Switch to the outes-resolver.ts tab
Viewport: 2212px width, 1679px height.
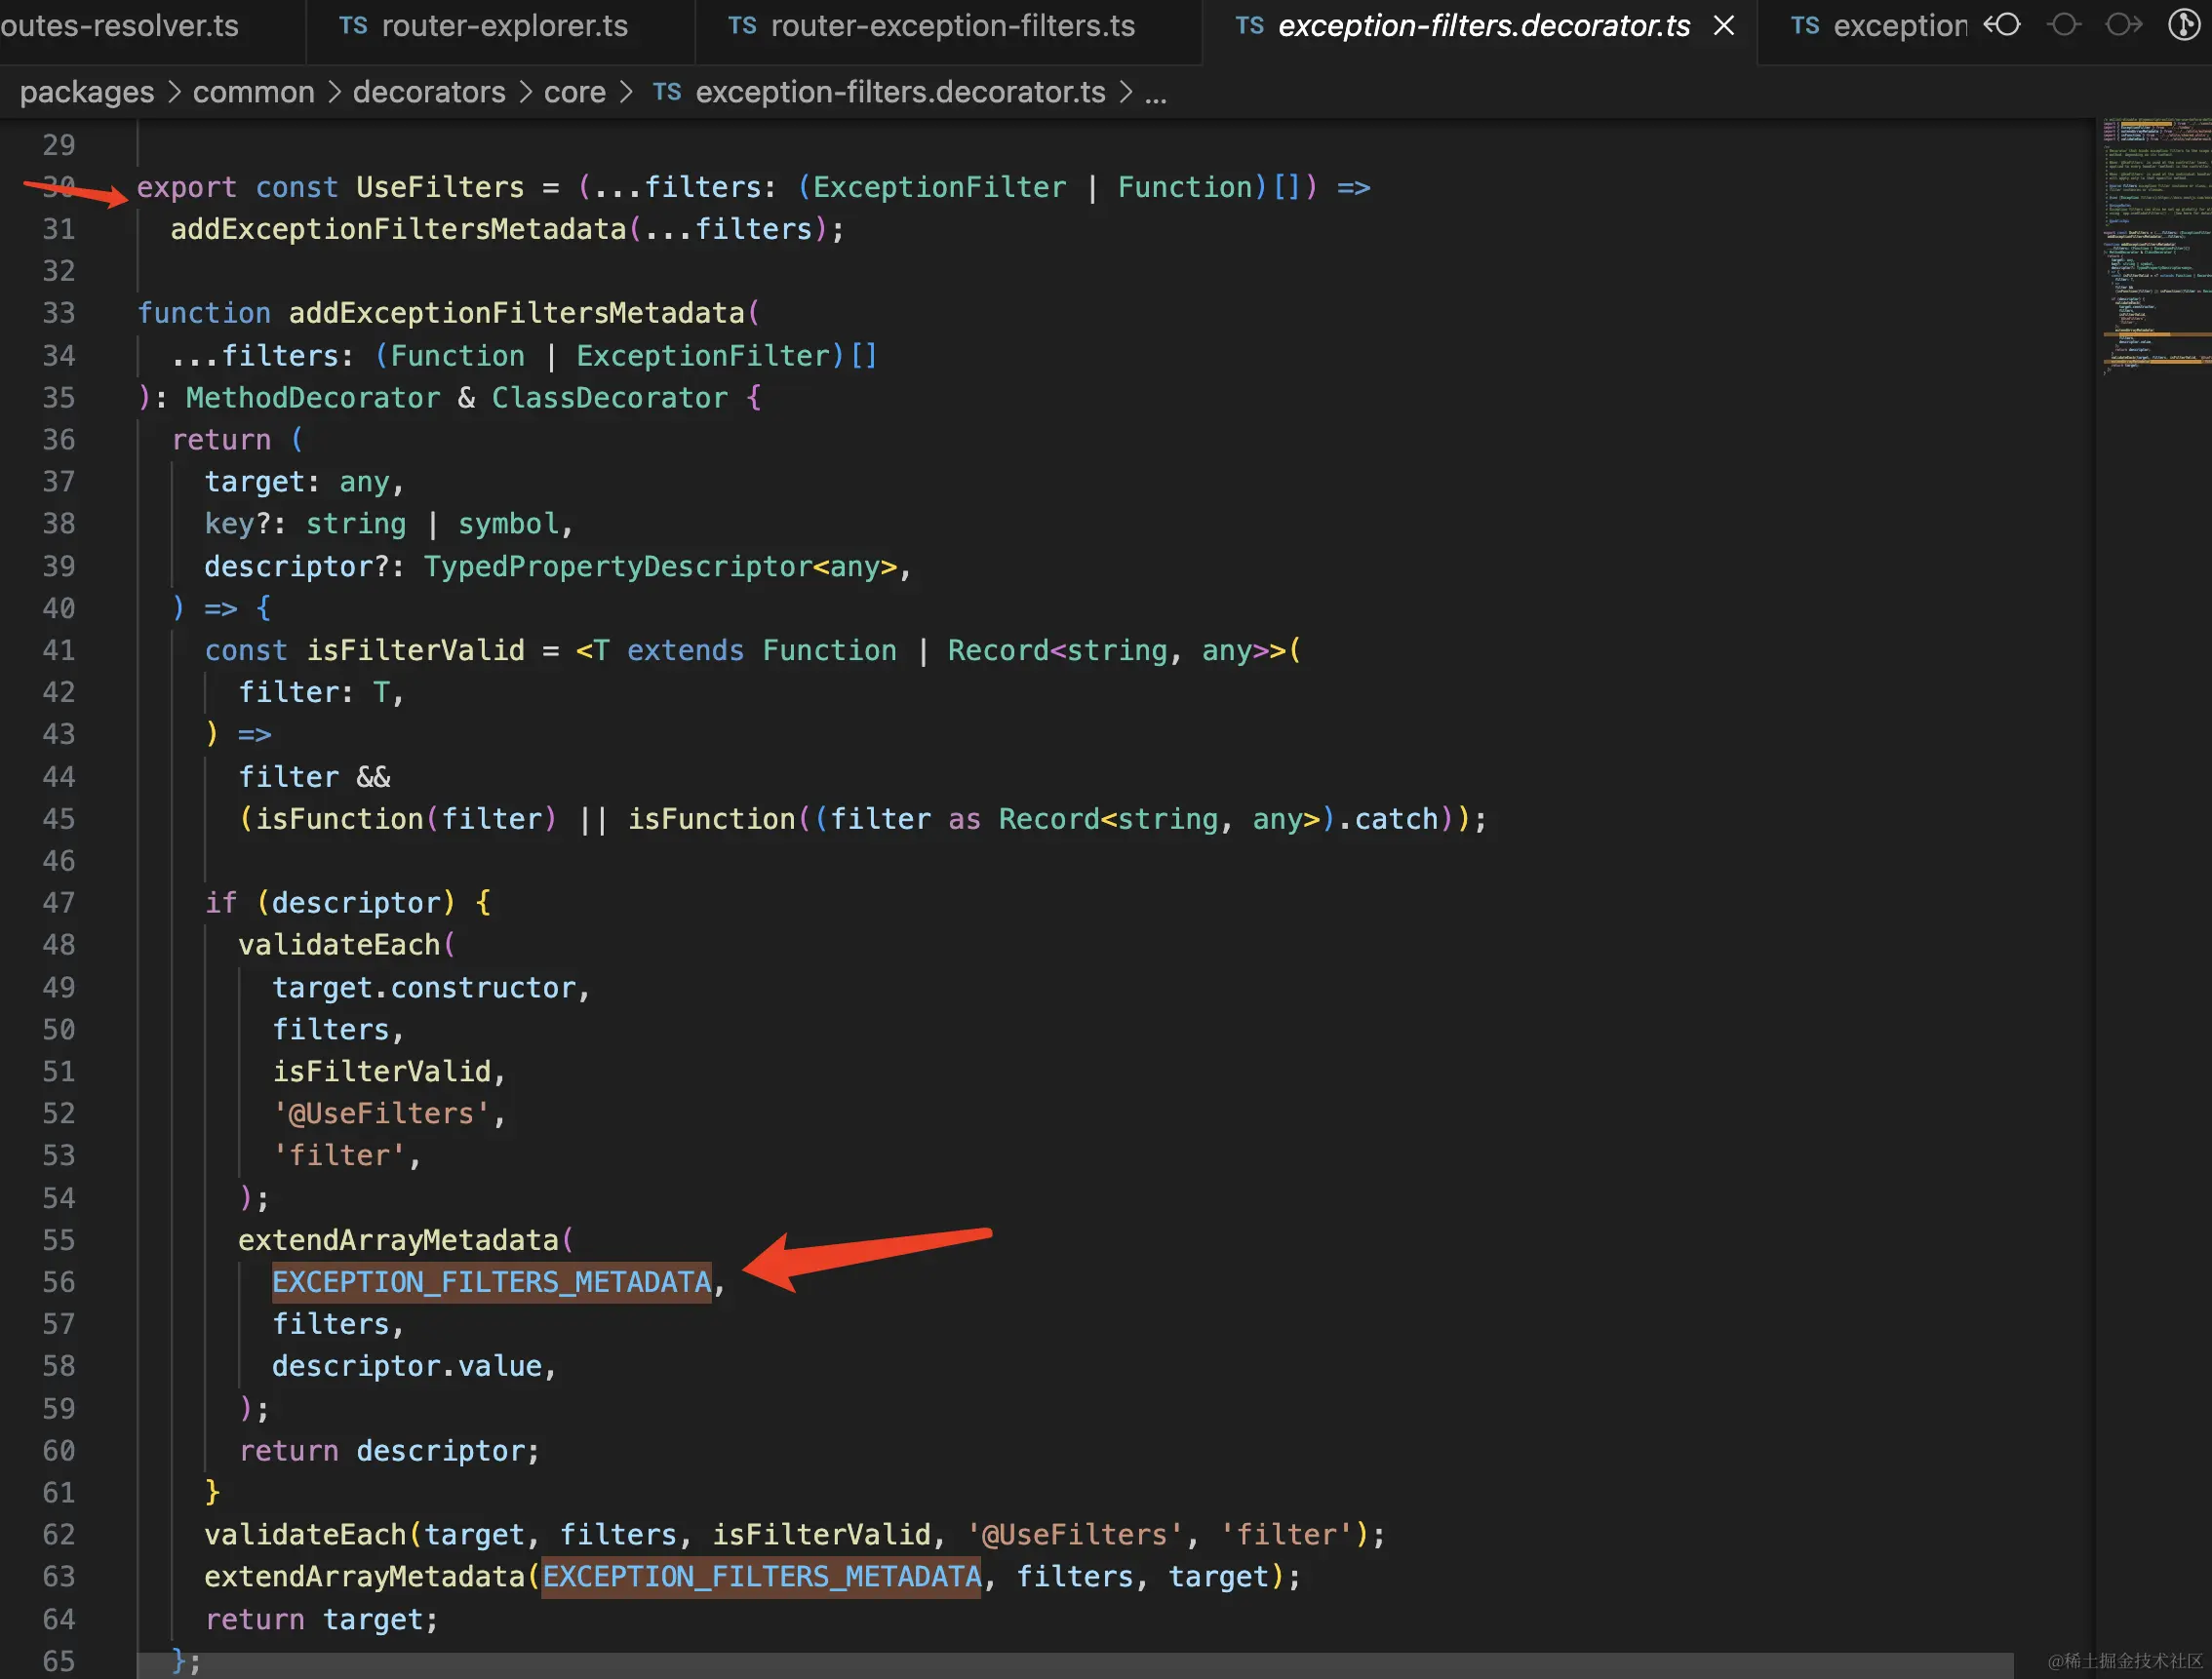[x=150, y=26]
